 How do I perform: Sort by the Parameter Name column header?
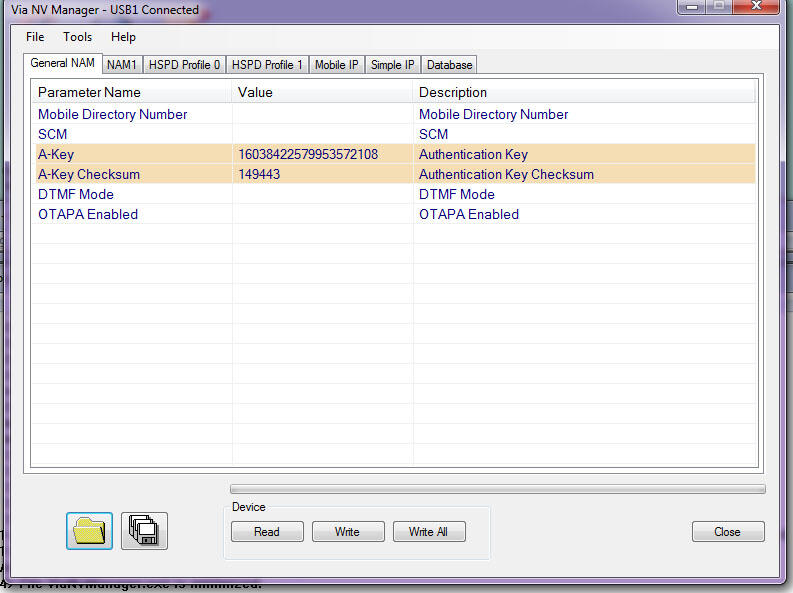[132, 93]
